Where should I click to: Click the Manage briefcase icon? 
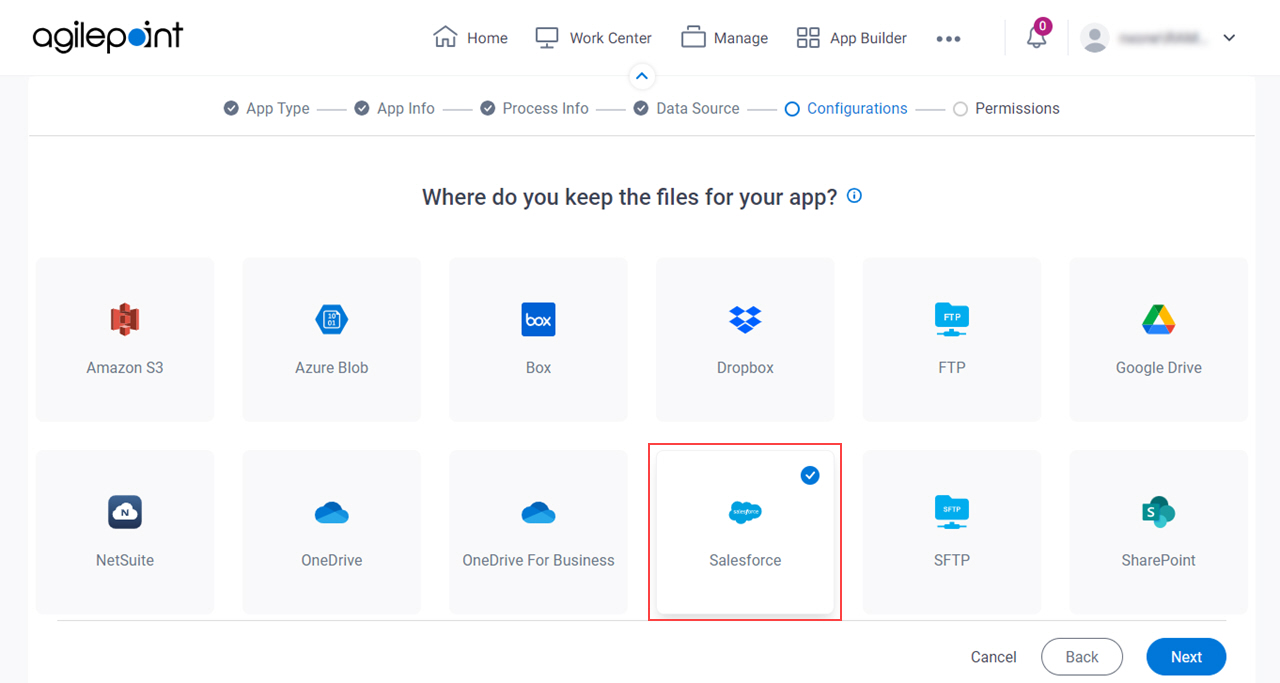point(693,37)
